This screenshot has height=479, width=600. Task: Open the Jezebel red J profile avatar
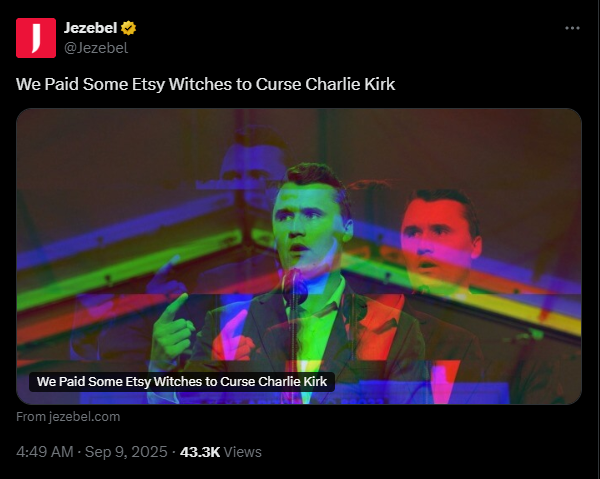tap(36, 38)
